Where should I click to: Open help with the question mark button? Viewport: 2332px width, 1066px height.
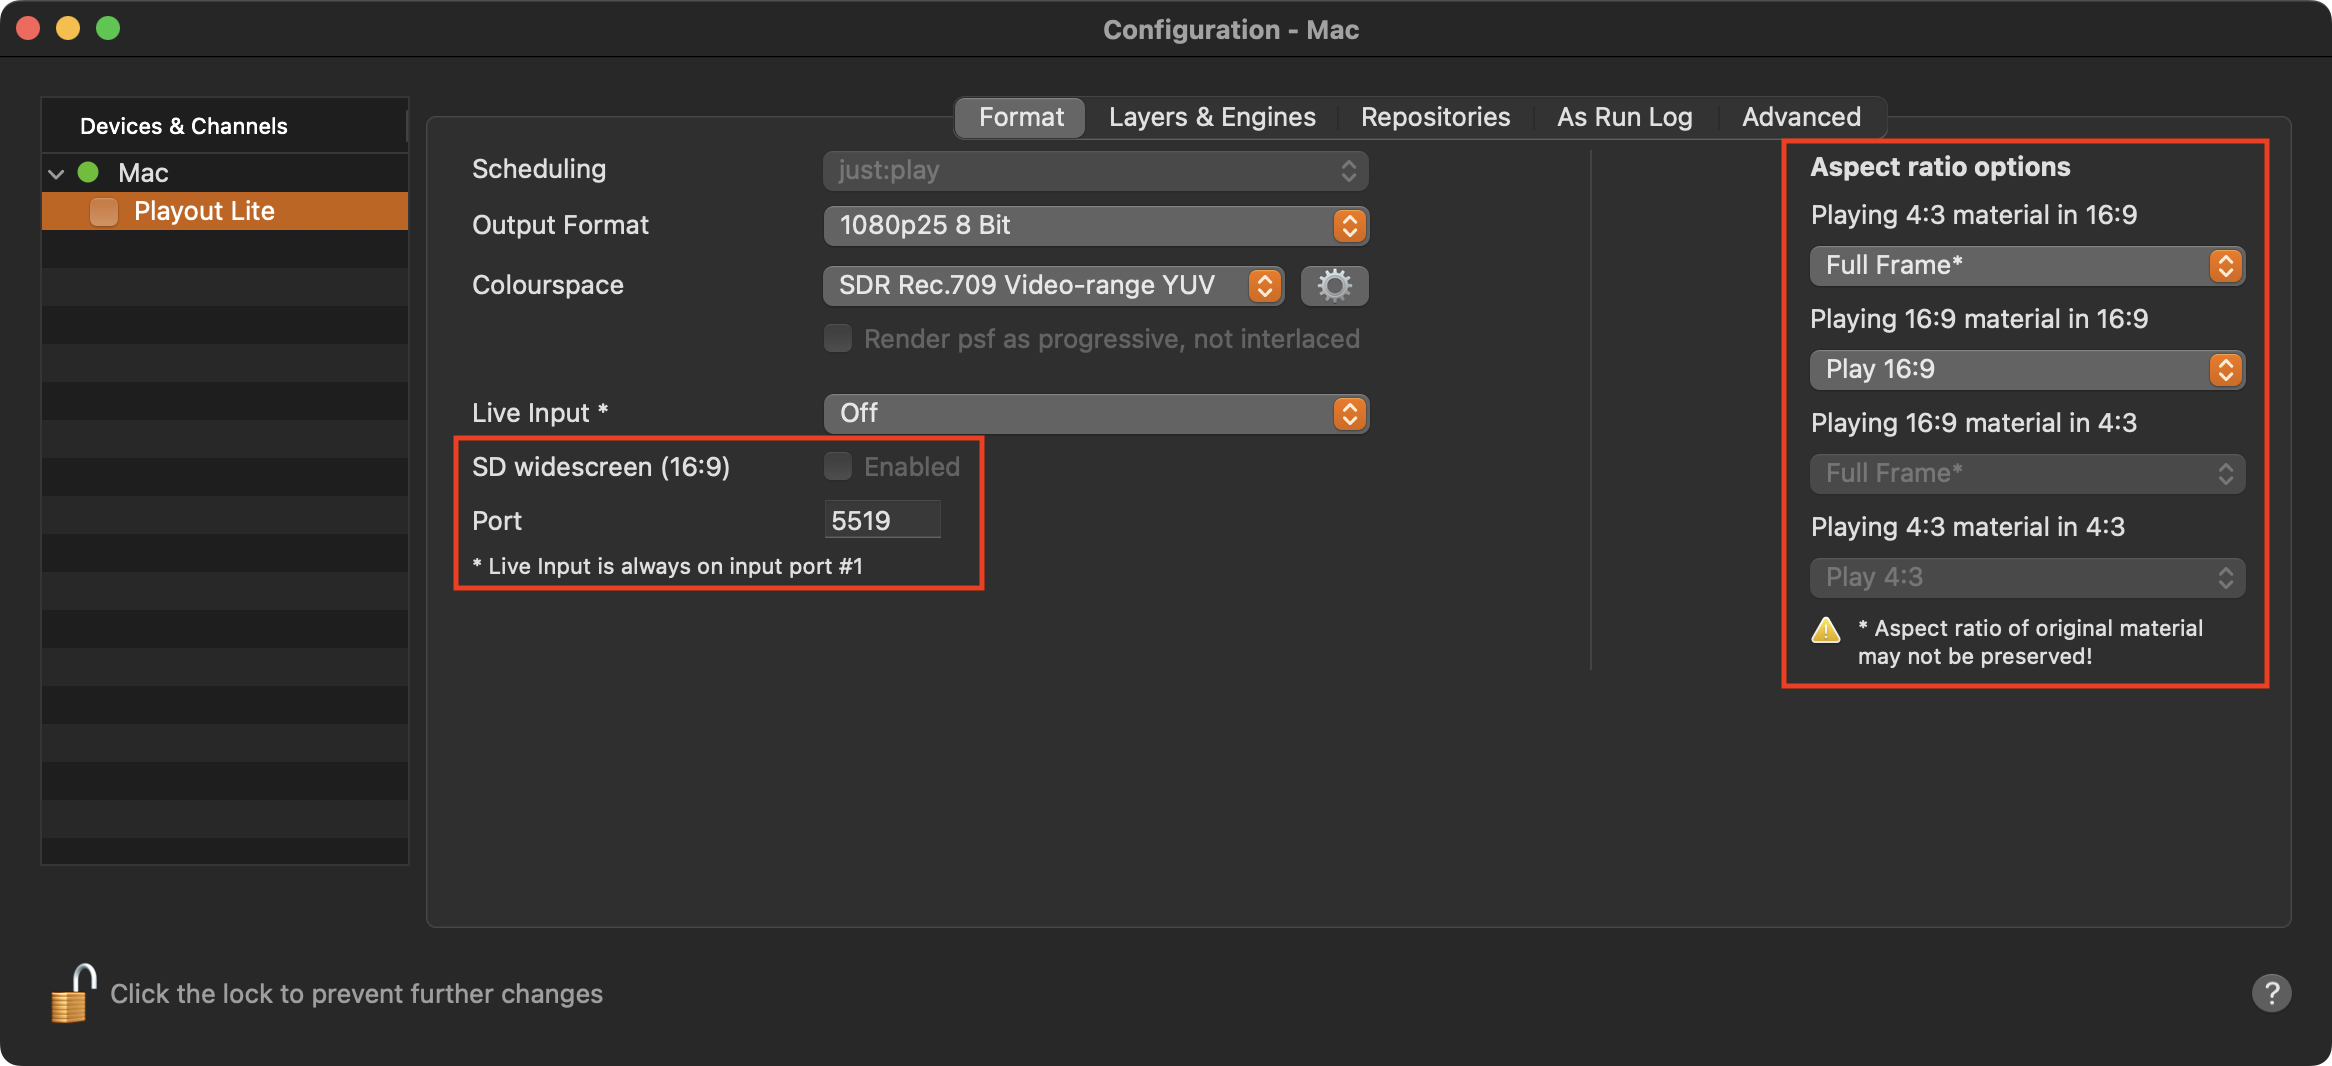[x=2271, y=993]
